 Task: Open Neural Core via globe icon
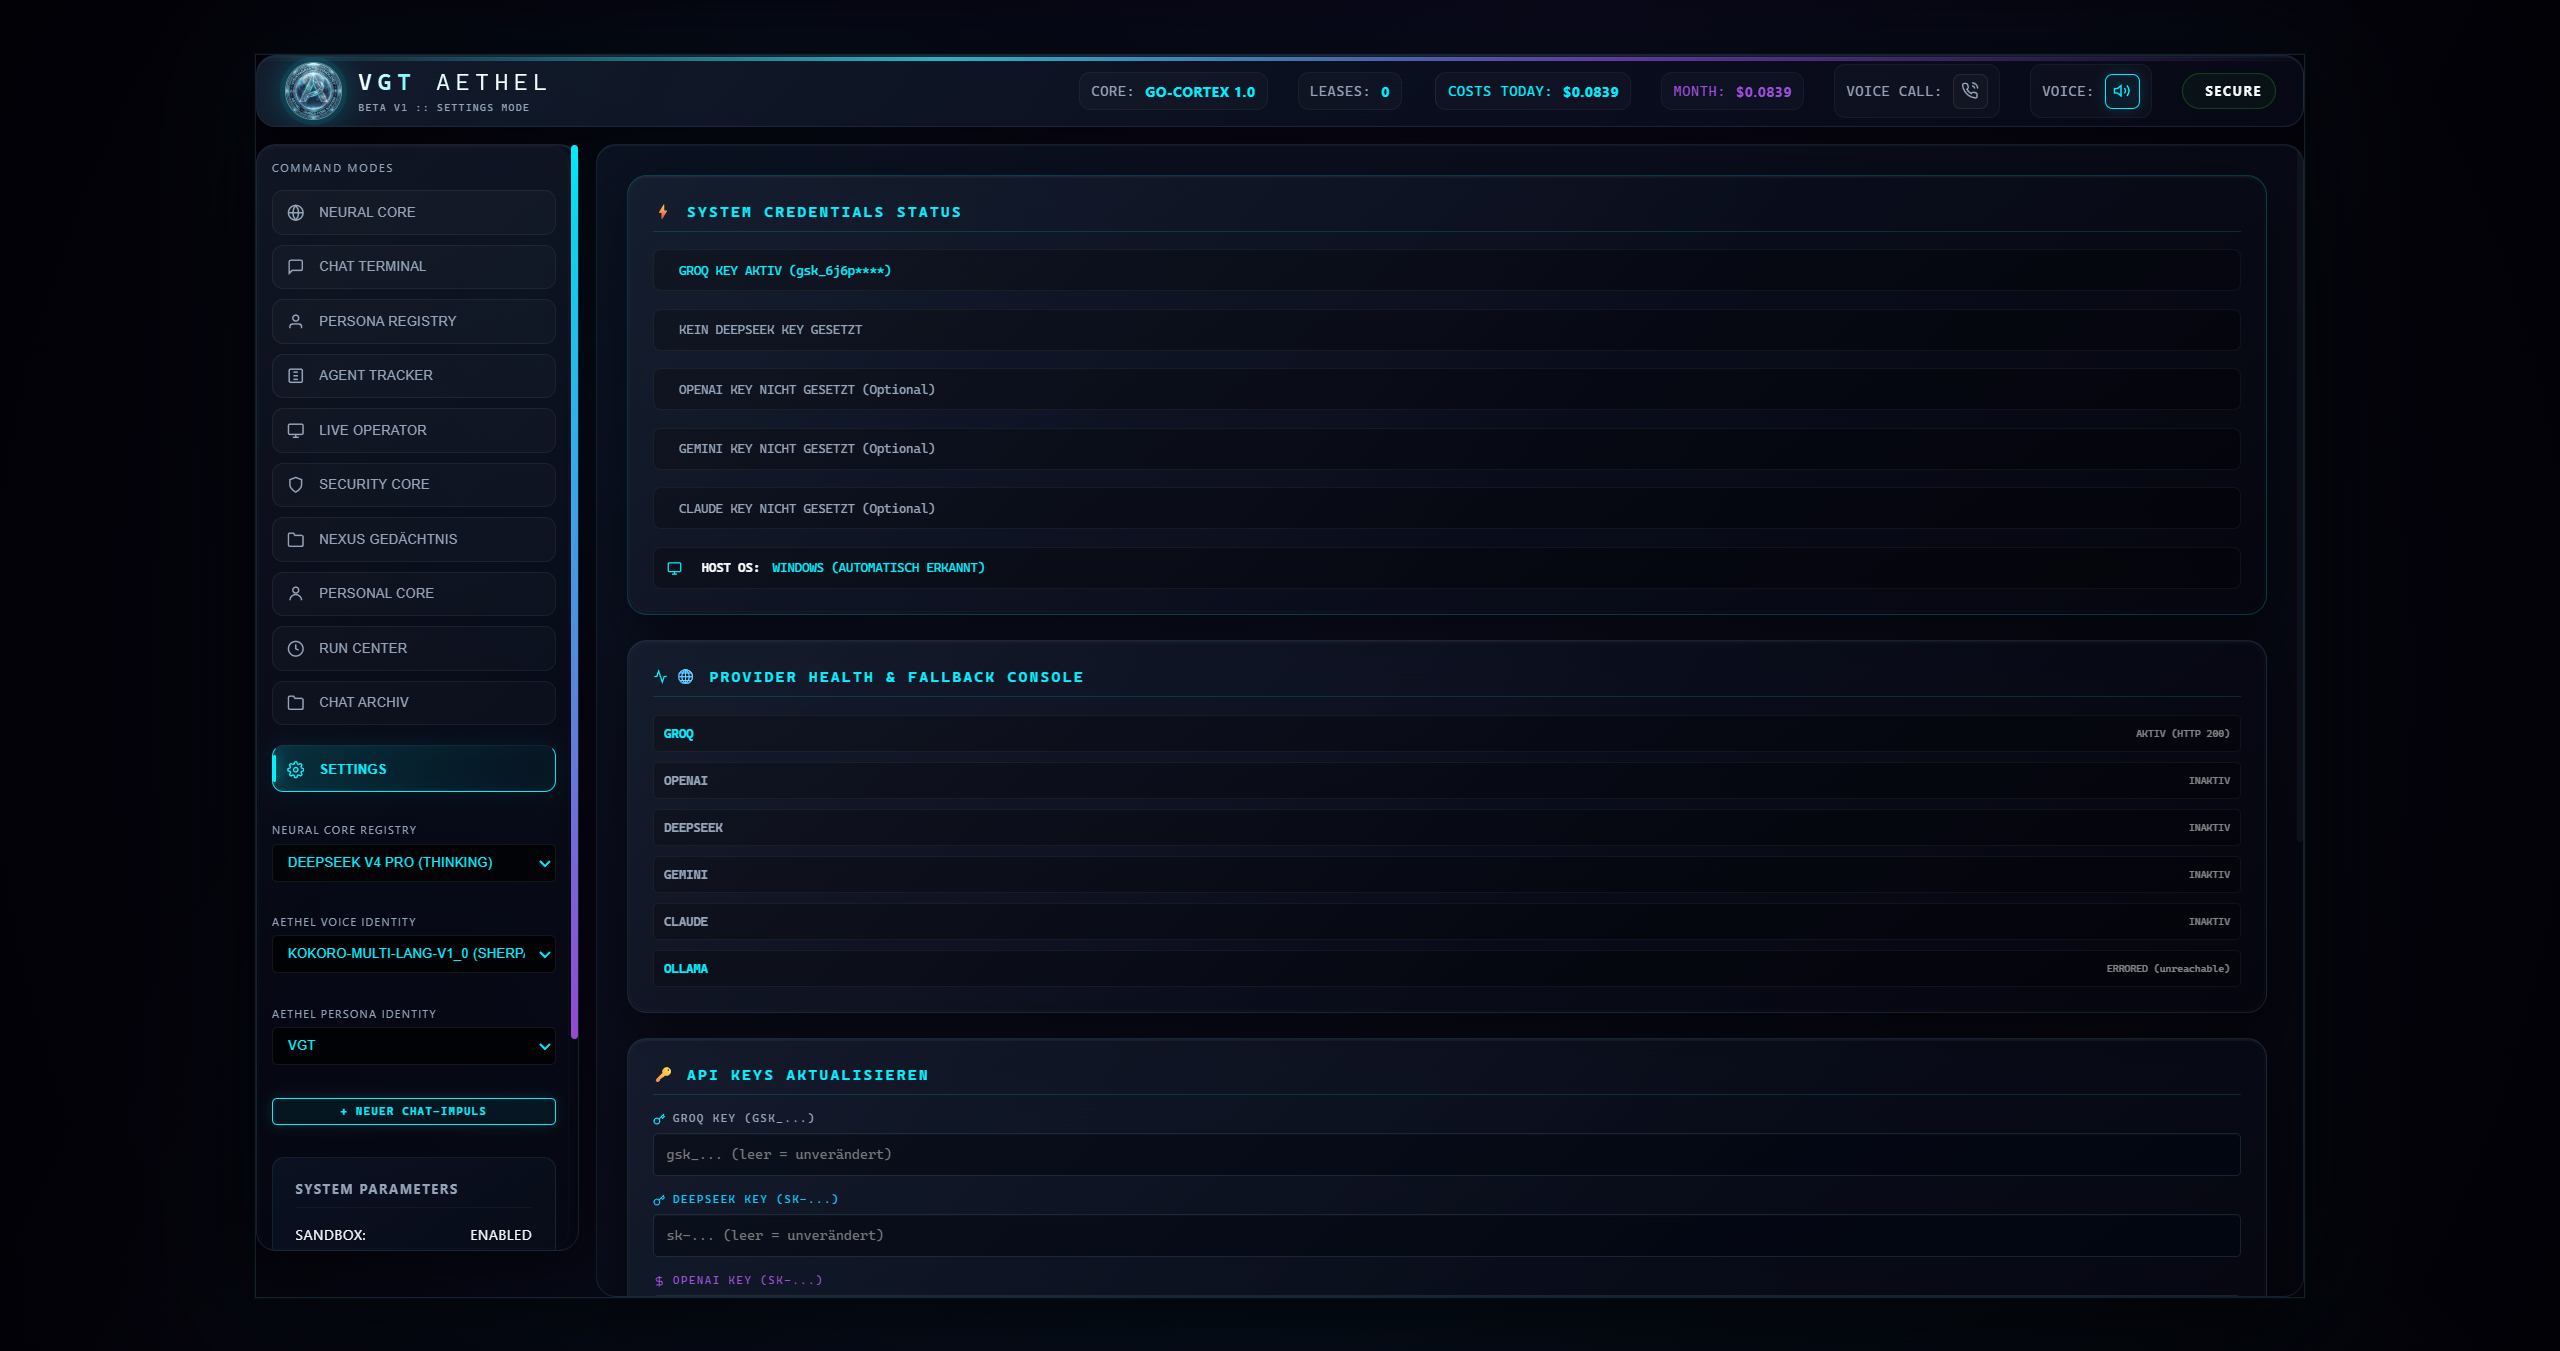tap(296, 213)
